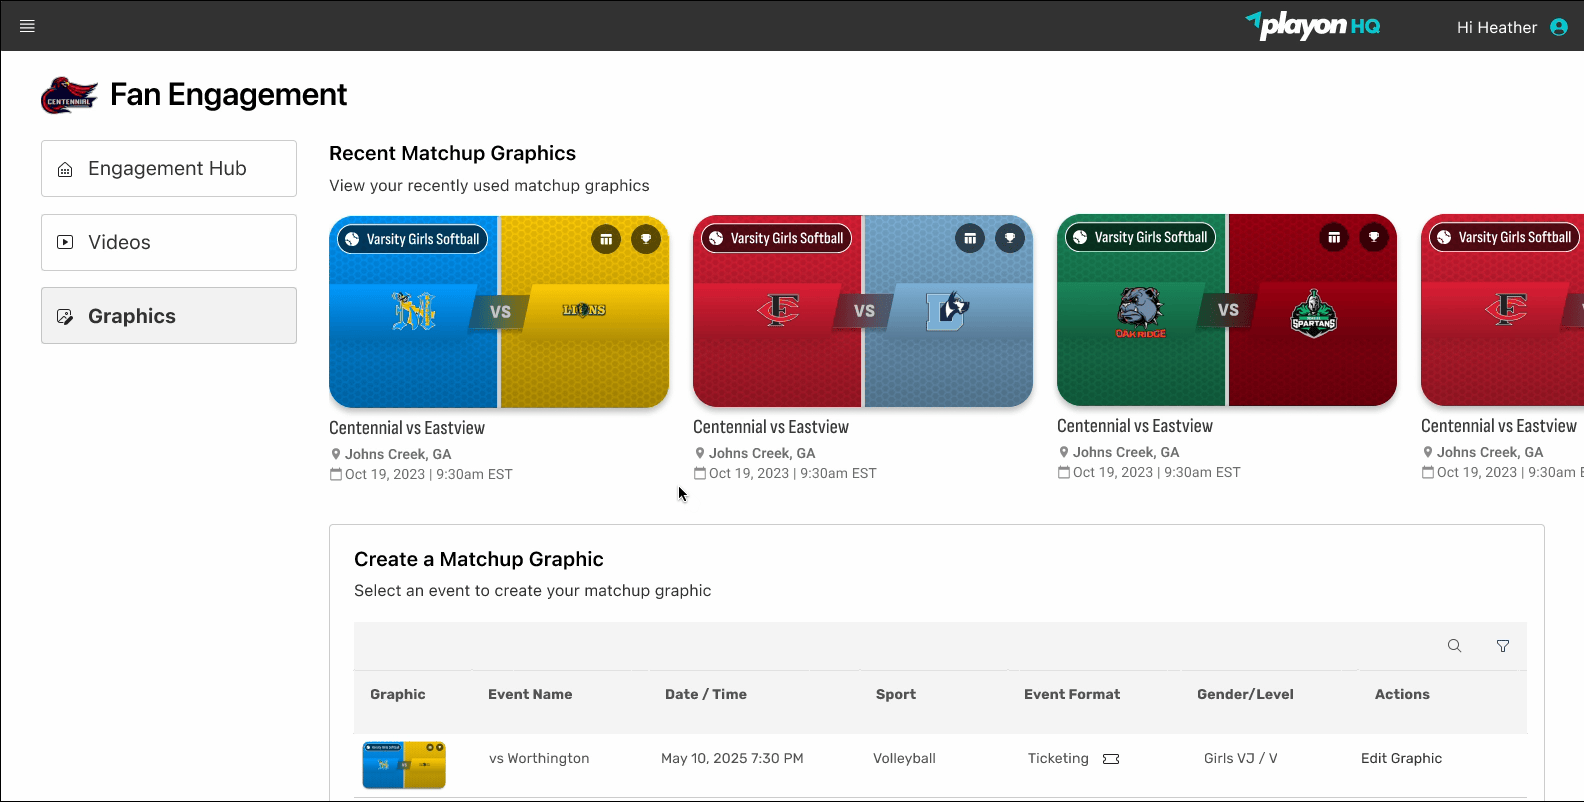Click scoreboard icon on the Oak Ridge Spartans card
This screenshot has width=1584, height=802.
pos(1334,237)
